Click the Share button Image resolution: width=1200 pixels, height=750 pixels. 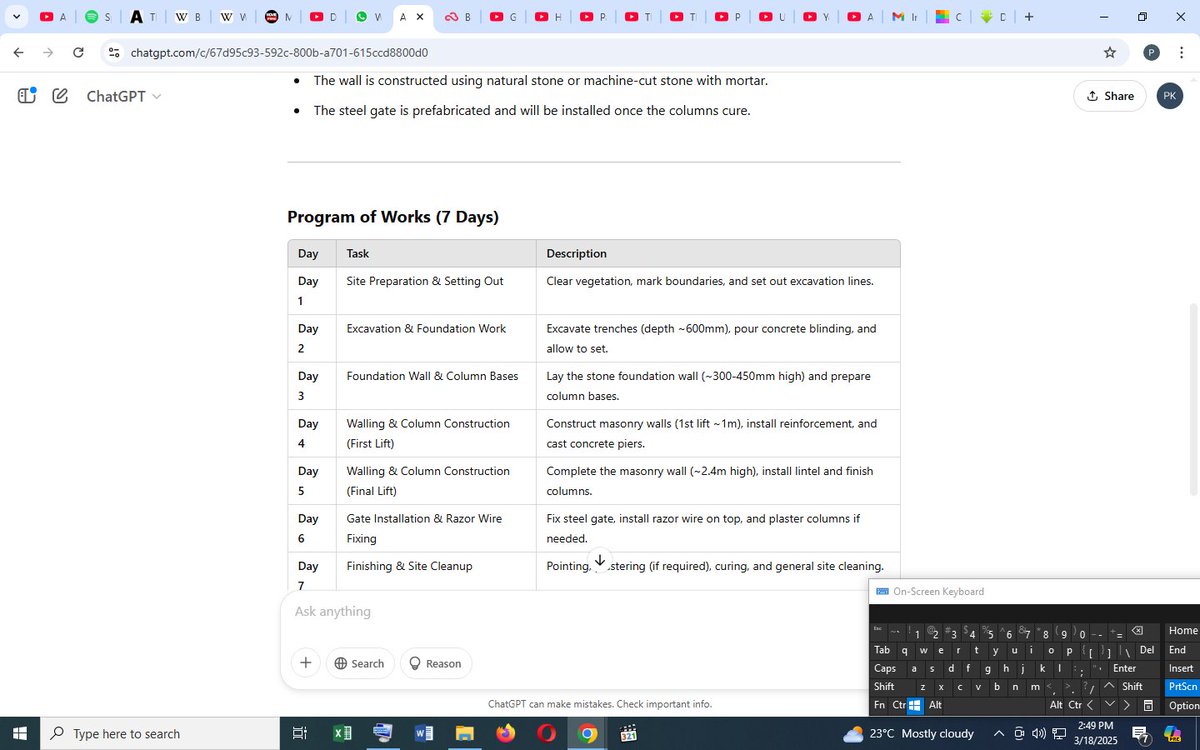1109,96
